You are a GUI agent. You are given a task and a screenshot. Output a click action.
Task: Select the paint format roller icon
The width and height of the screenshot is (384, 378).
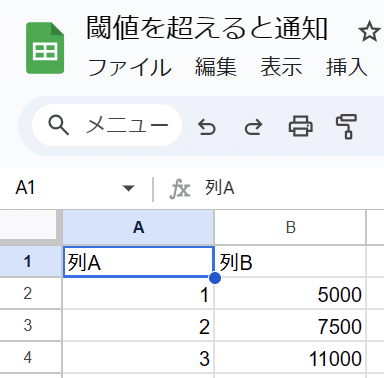[346, 126]
